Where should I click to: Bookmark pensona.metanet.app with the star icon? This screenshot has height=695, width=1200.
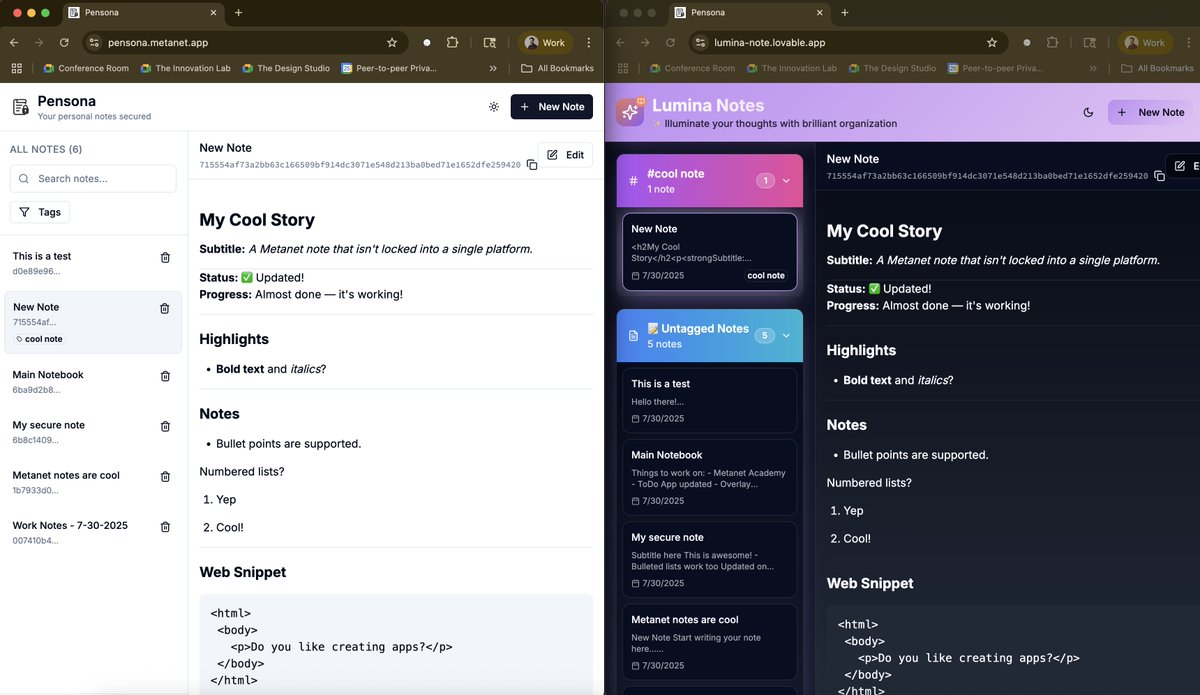392,43
